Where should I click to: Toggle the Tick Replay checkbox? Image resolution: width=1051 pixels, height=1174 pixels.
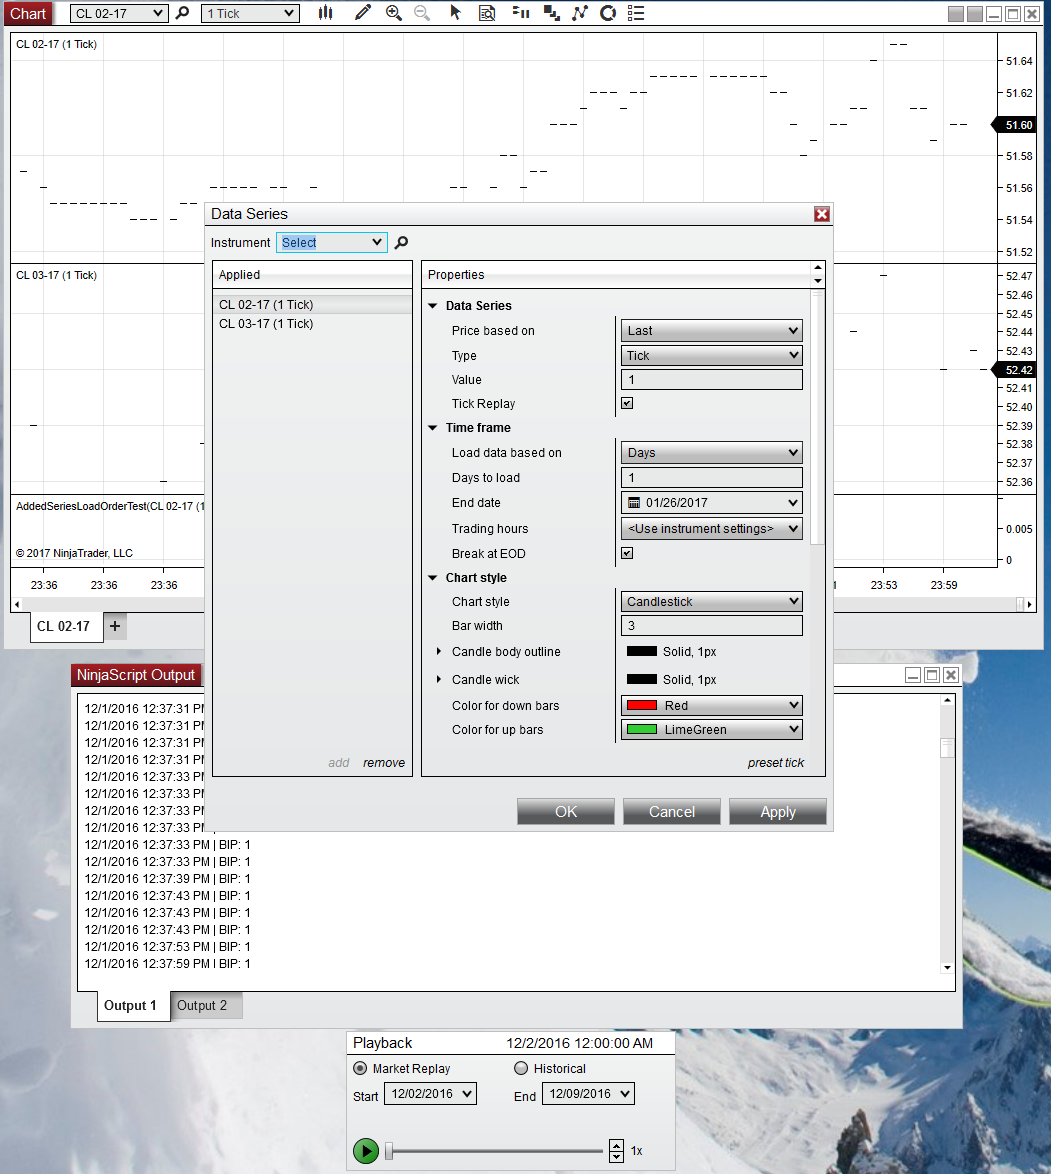tap(627, 404)
